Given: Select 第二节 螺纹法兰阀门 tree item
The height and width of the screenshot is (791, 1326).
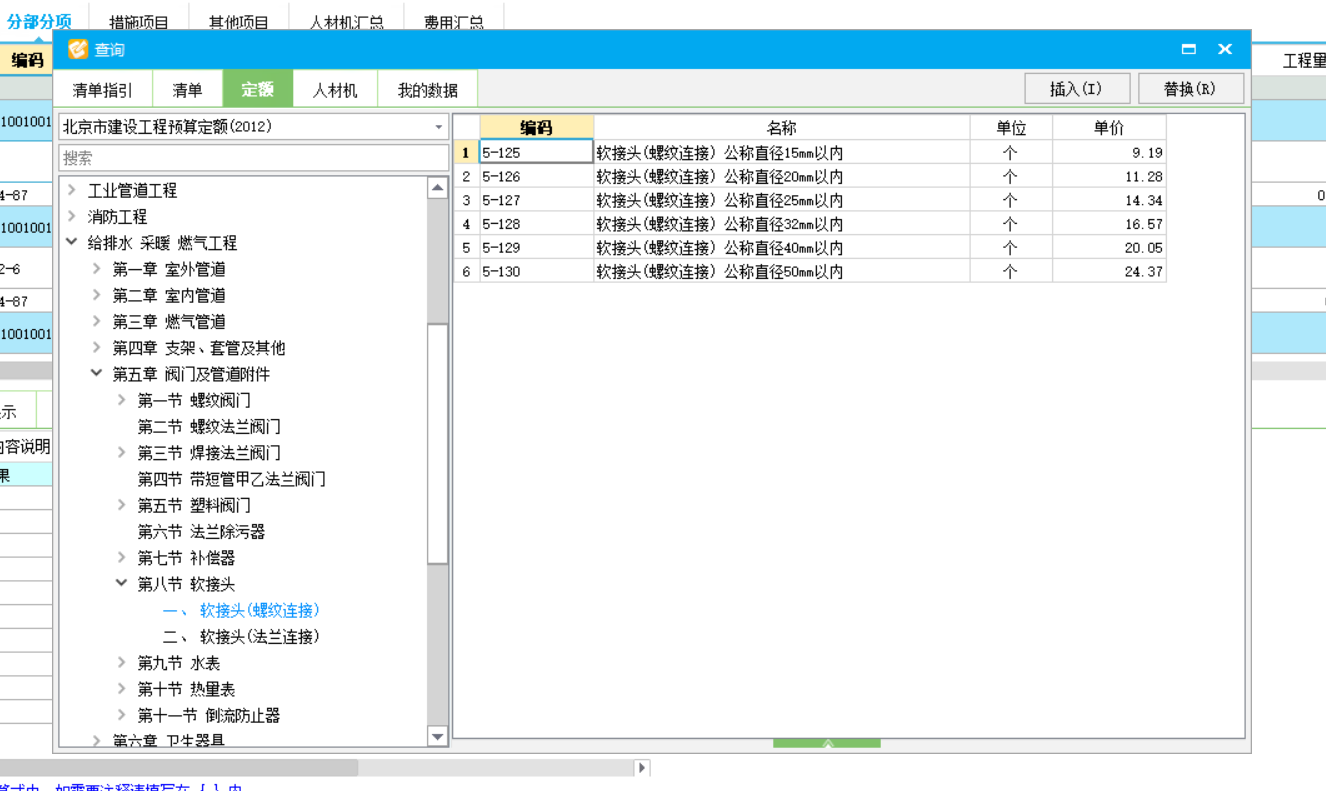Looking at the screenshot, I should pyautogui.click(x=208, y=427).
